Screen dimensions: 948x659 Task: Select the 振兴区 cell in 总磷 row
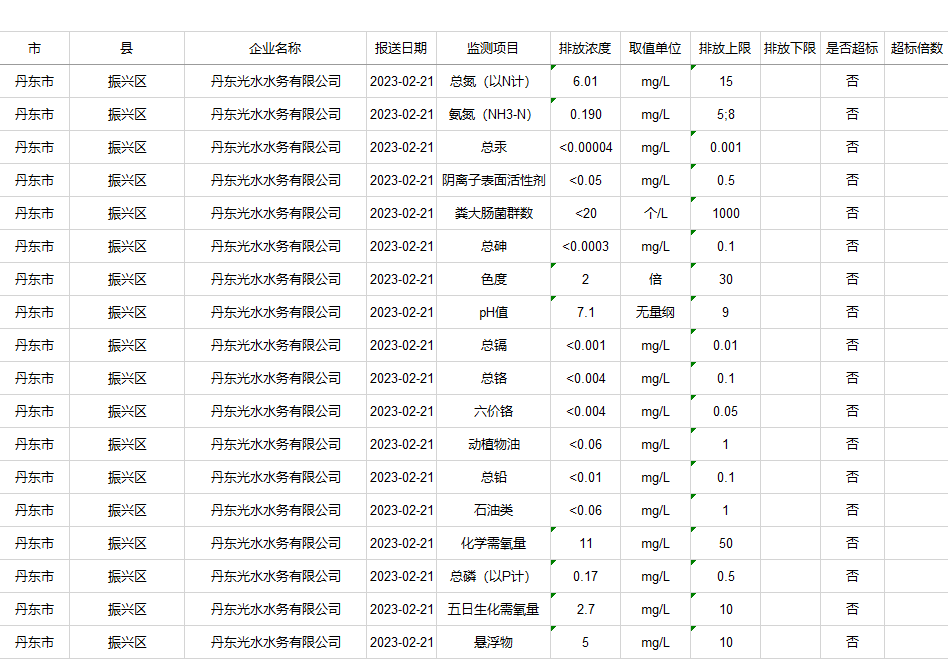(127, 577)
